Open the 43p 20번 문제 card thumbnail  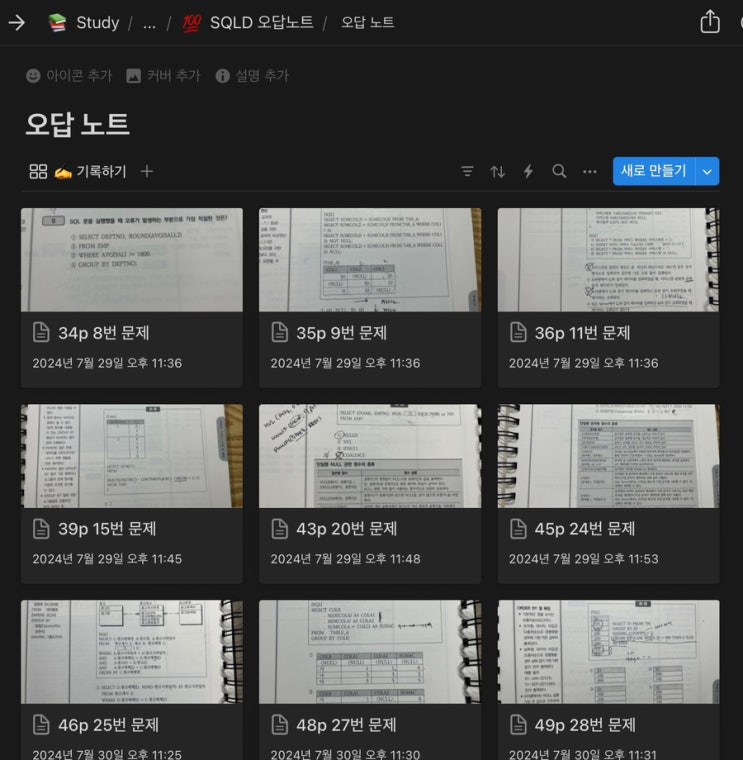point(370,456)
